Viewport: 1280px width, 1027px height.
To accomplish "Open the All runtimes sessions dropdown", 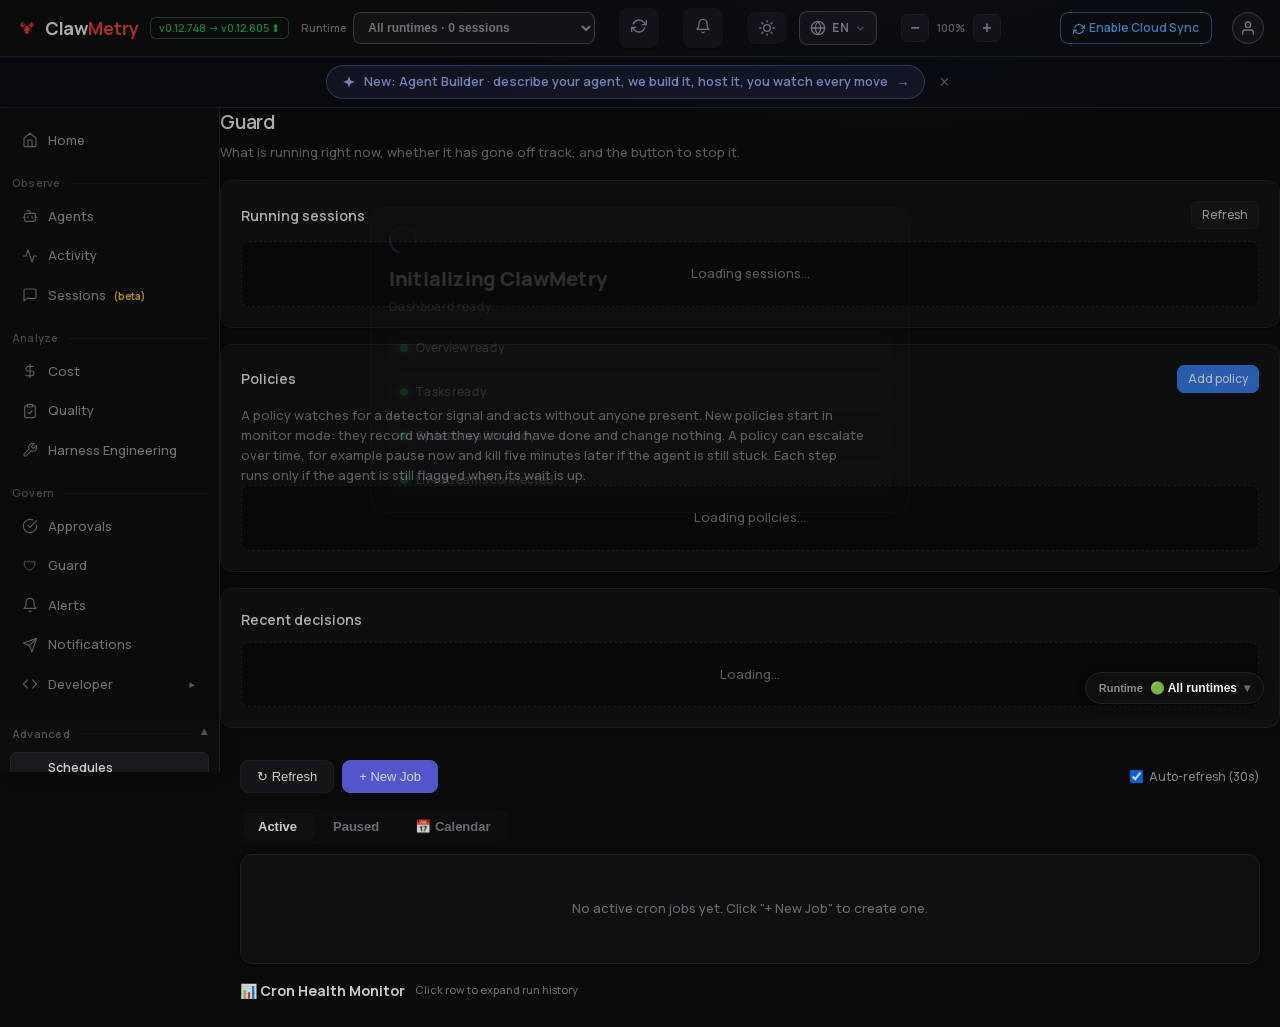I will pos(474,28).
